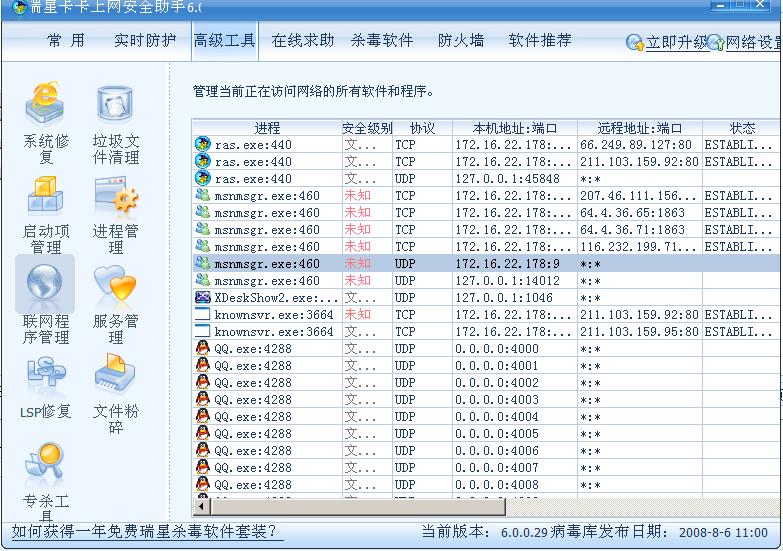The width and height of the screenshot is (783, 551).
Task: Click version number 6.0.0.29 in status bar
Action: click(524, 533)
